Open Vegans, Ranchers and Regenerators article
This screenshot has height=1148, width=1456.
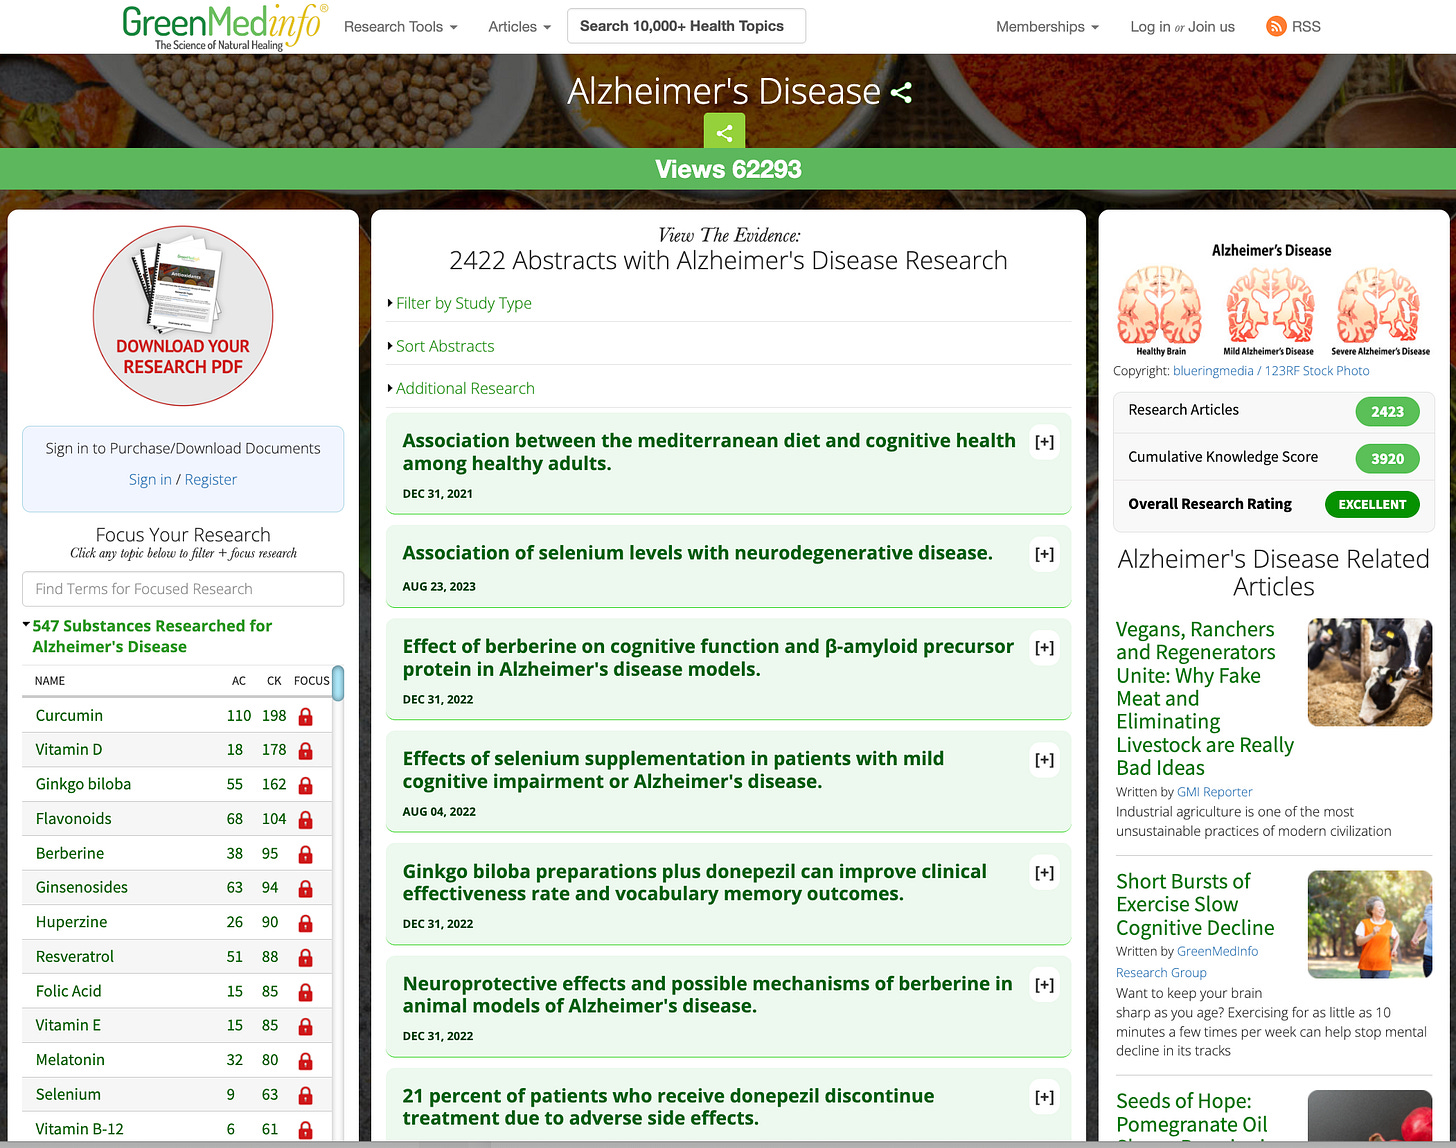(1205, 699)
